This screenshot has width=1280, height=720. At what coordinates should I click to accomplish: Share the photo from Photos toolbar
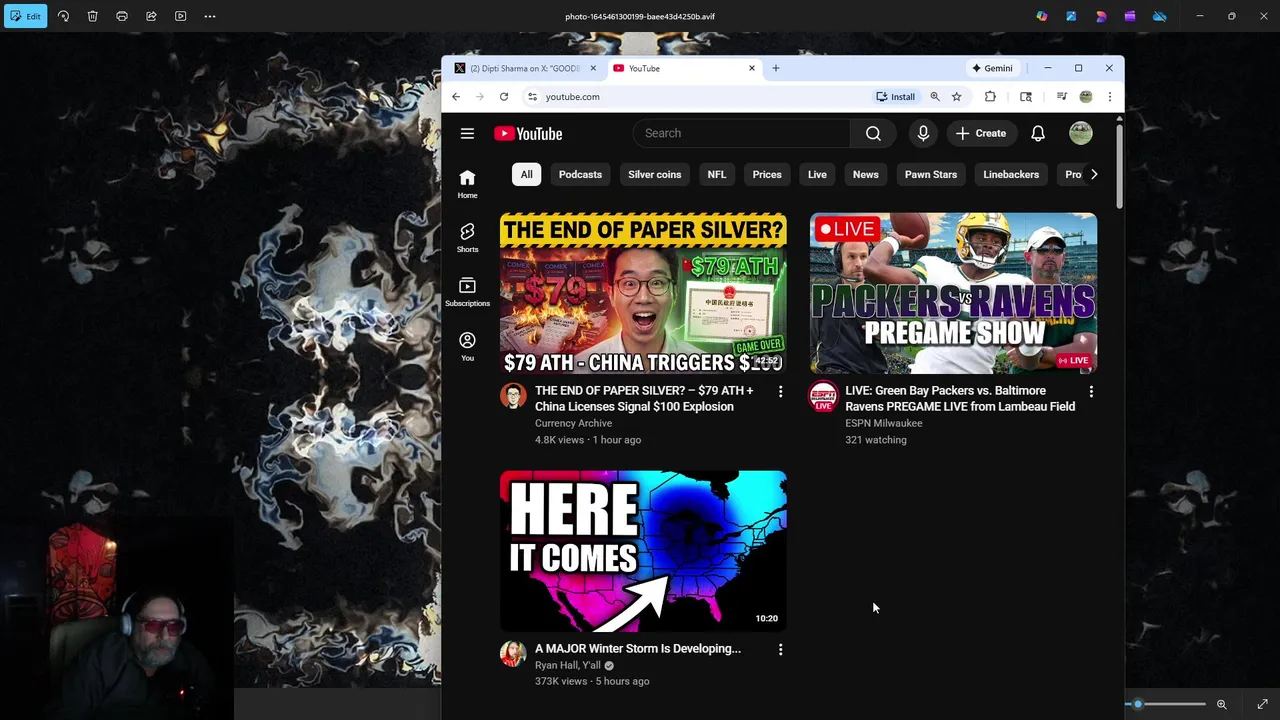[x=151, y=16]
